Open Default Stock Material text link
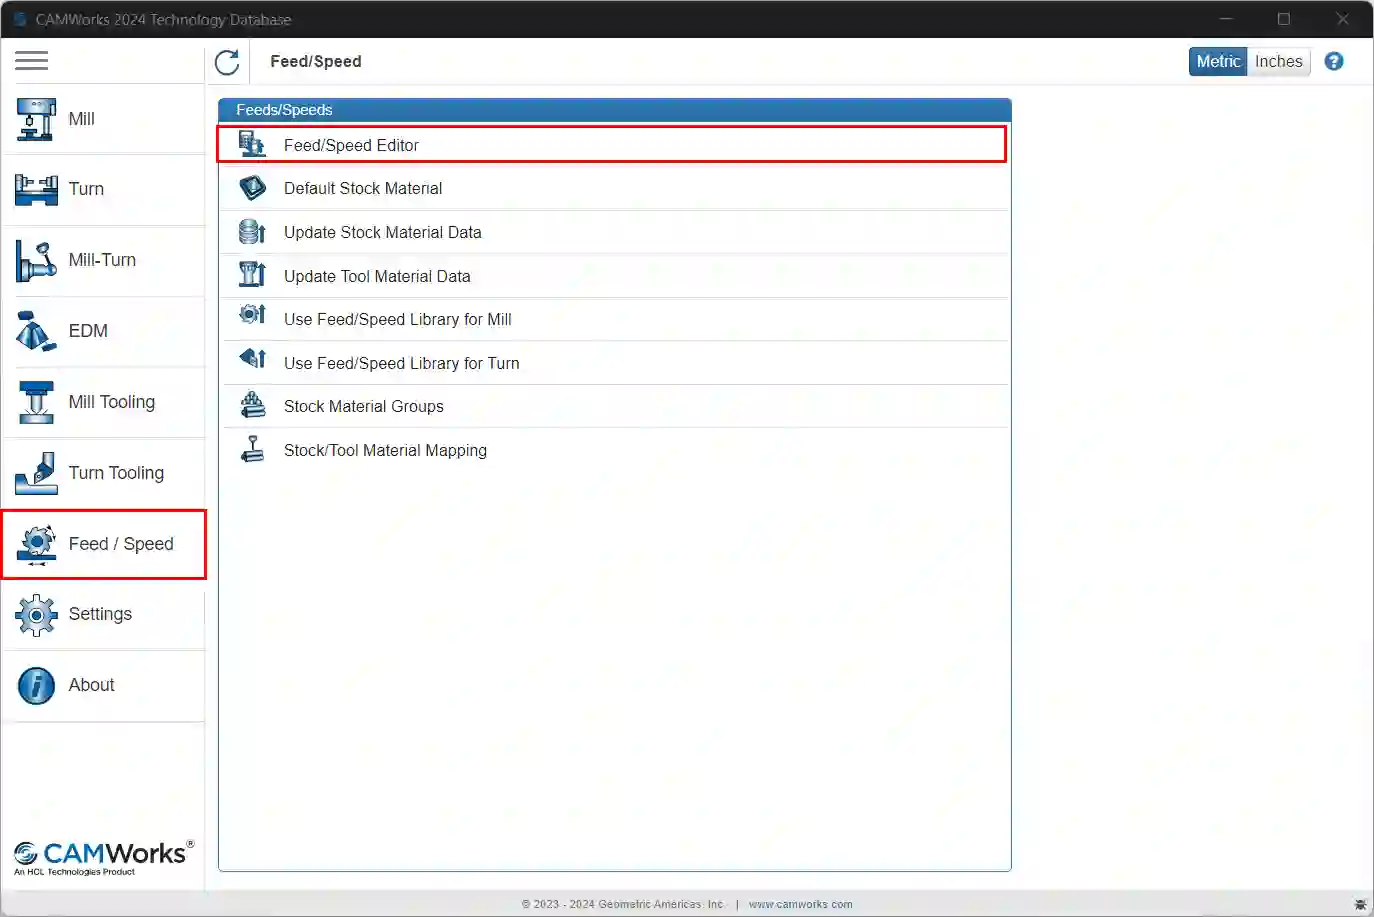The image size is (1374, 917). tap(363, 188)
